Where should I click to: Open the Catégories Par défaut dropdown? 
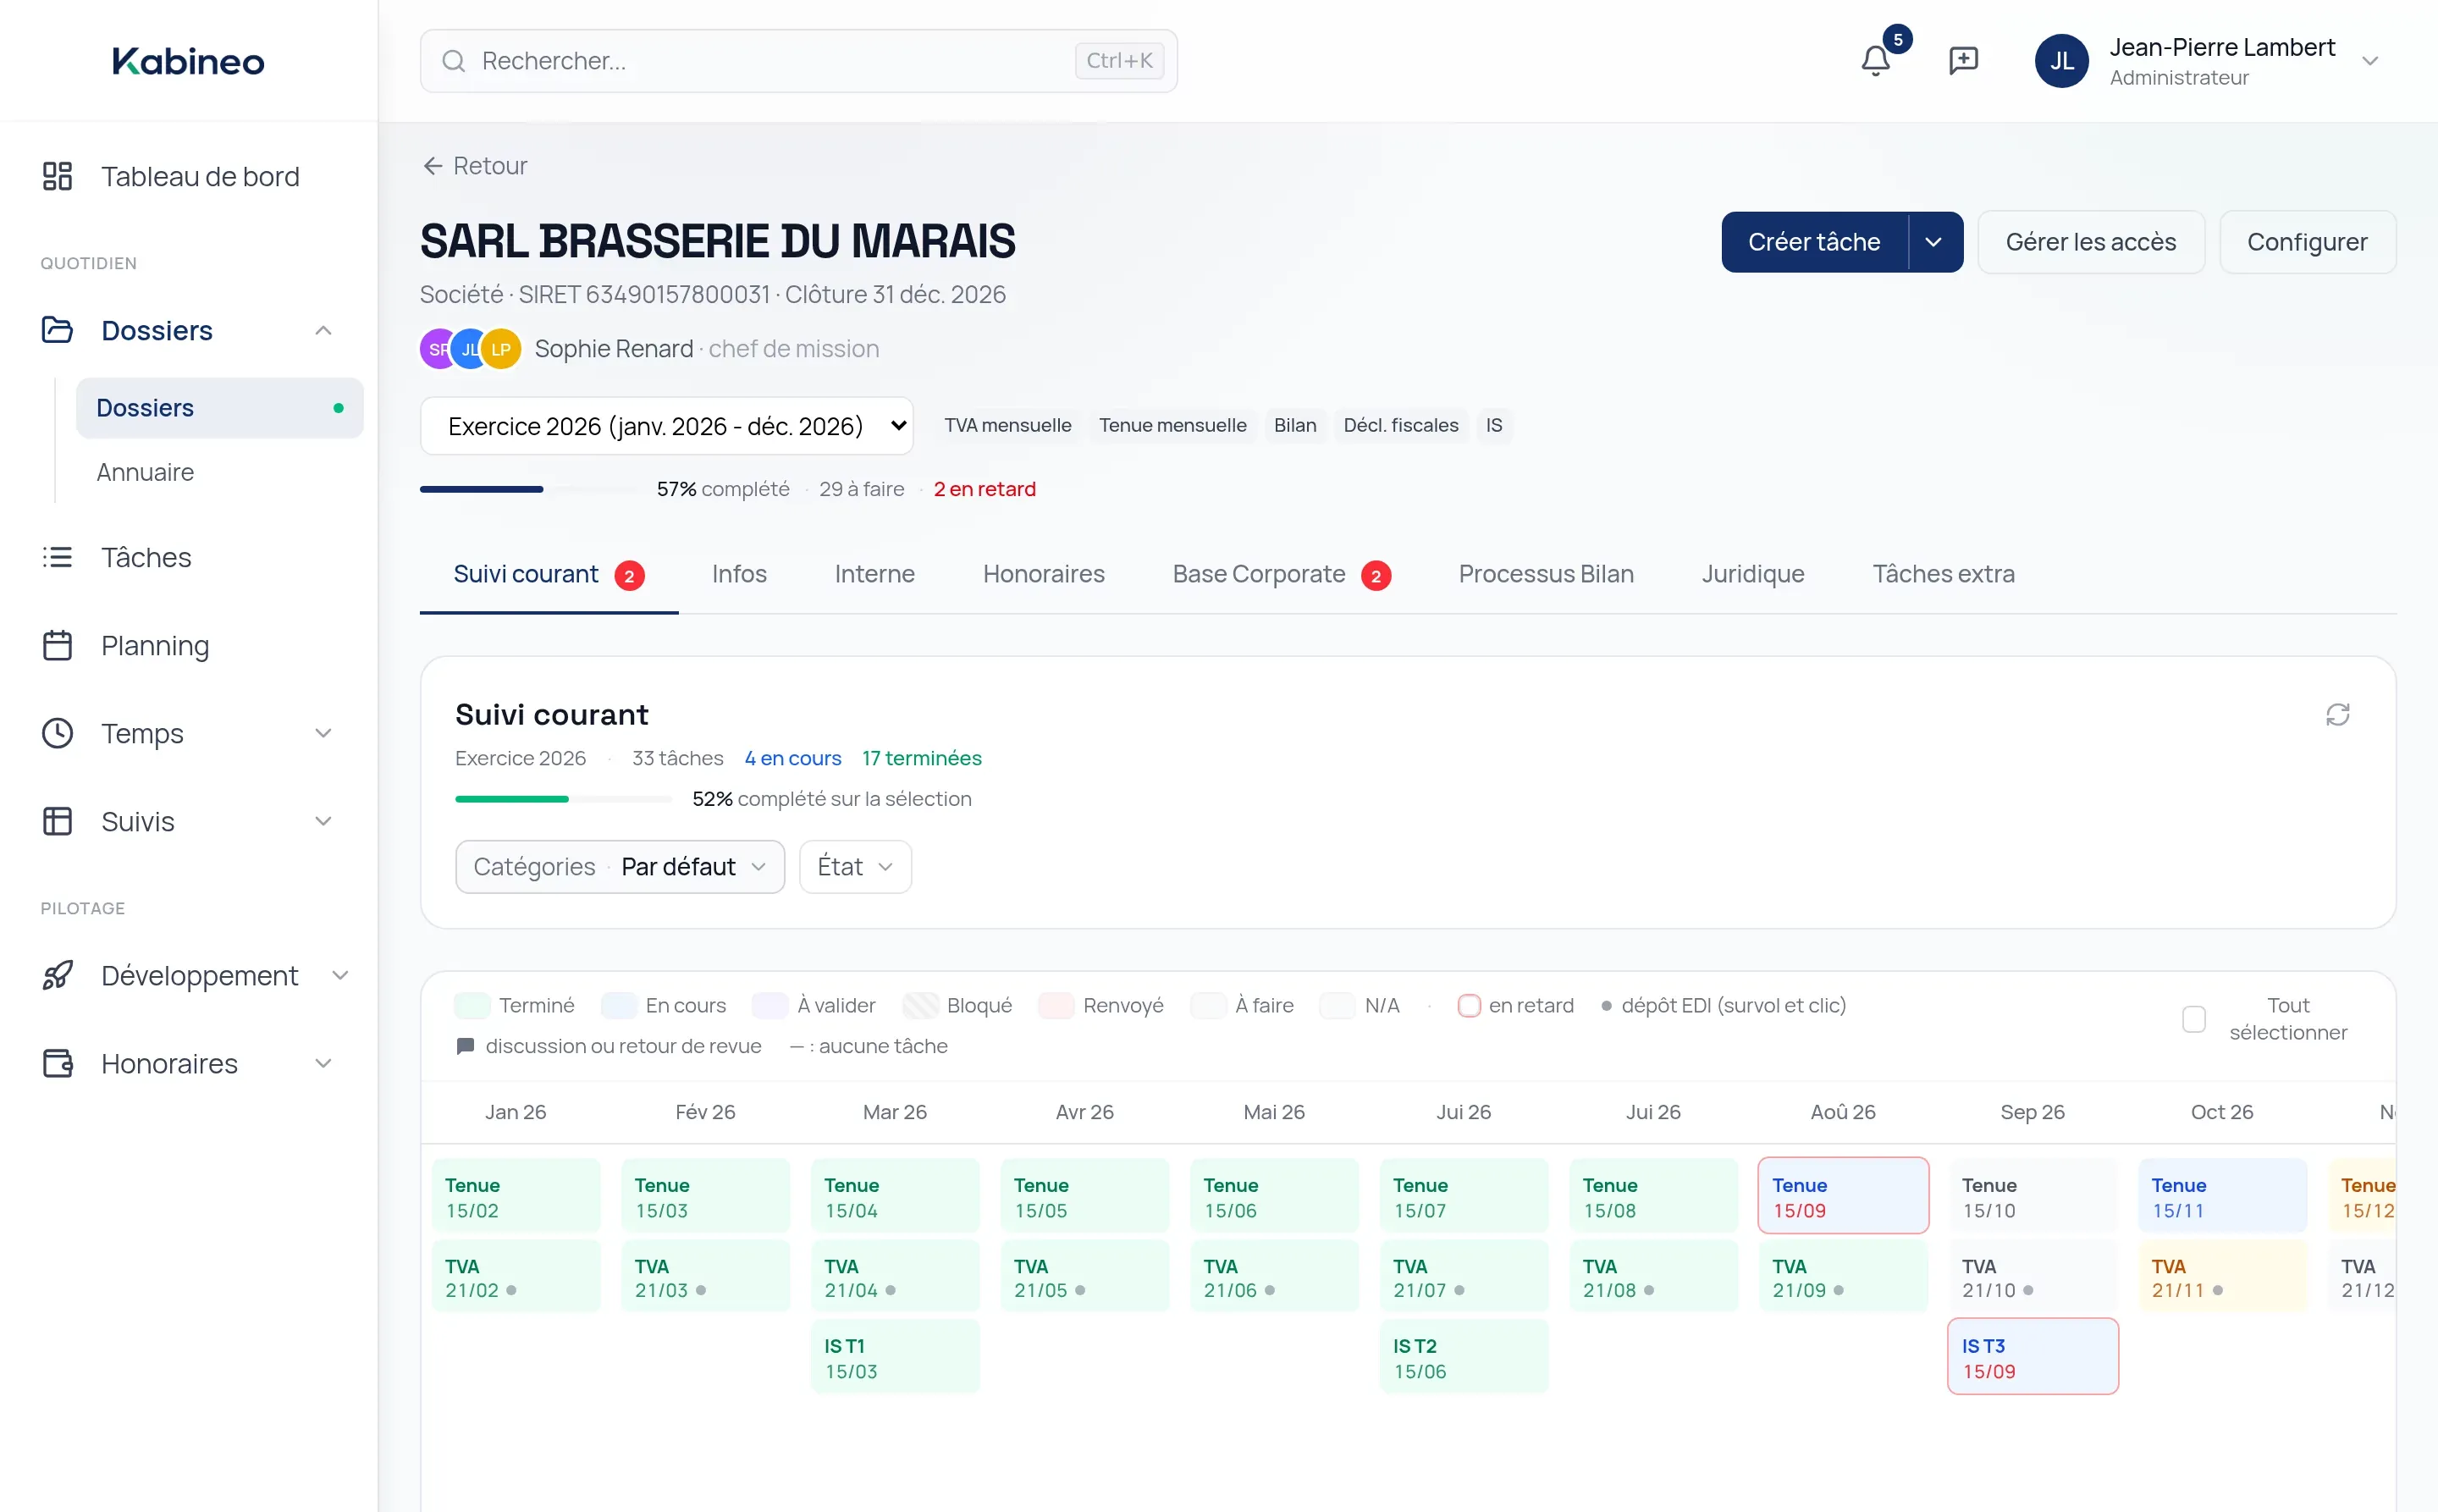coord(619,867)
